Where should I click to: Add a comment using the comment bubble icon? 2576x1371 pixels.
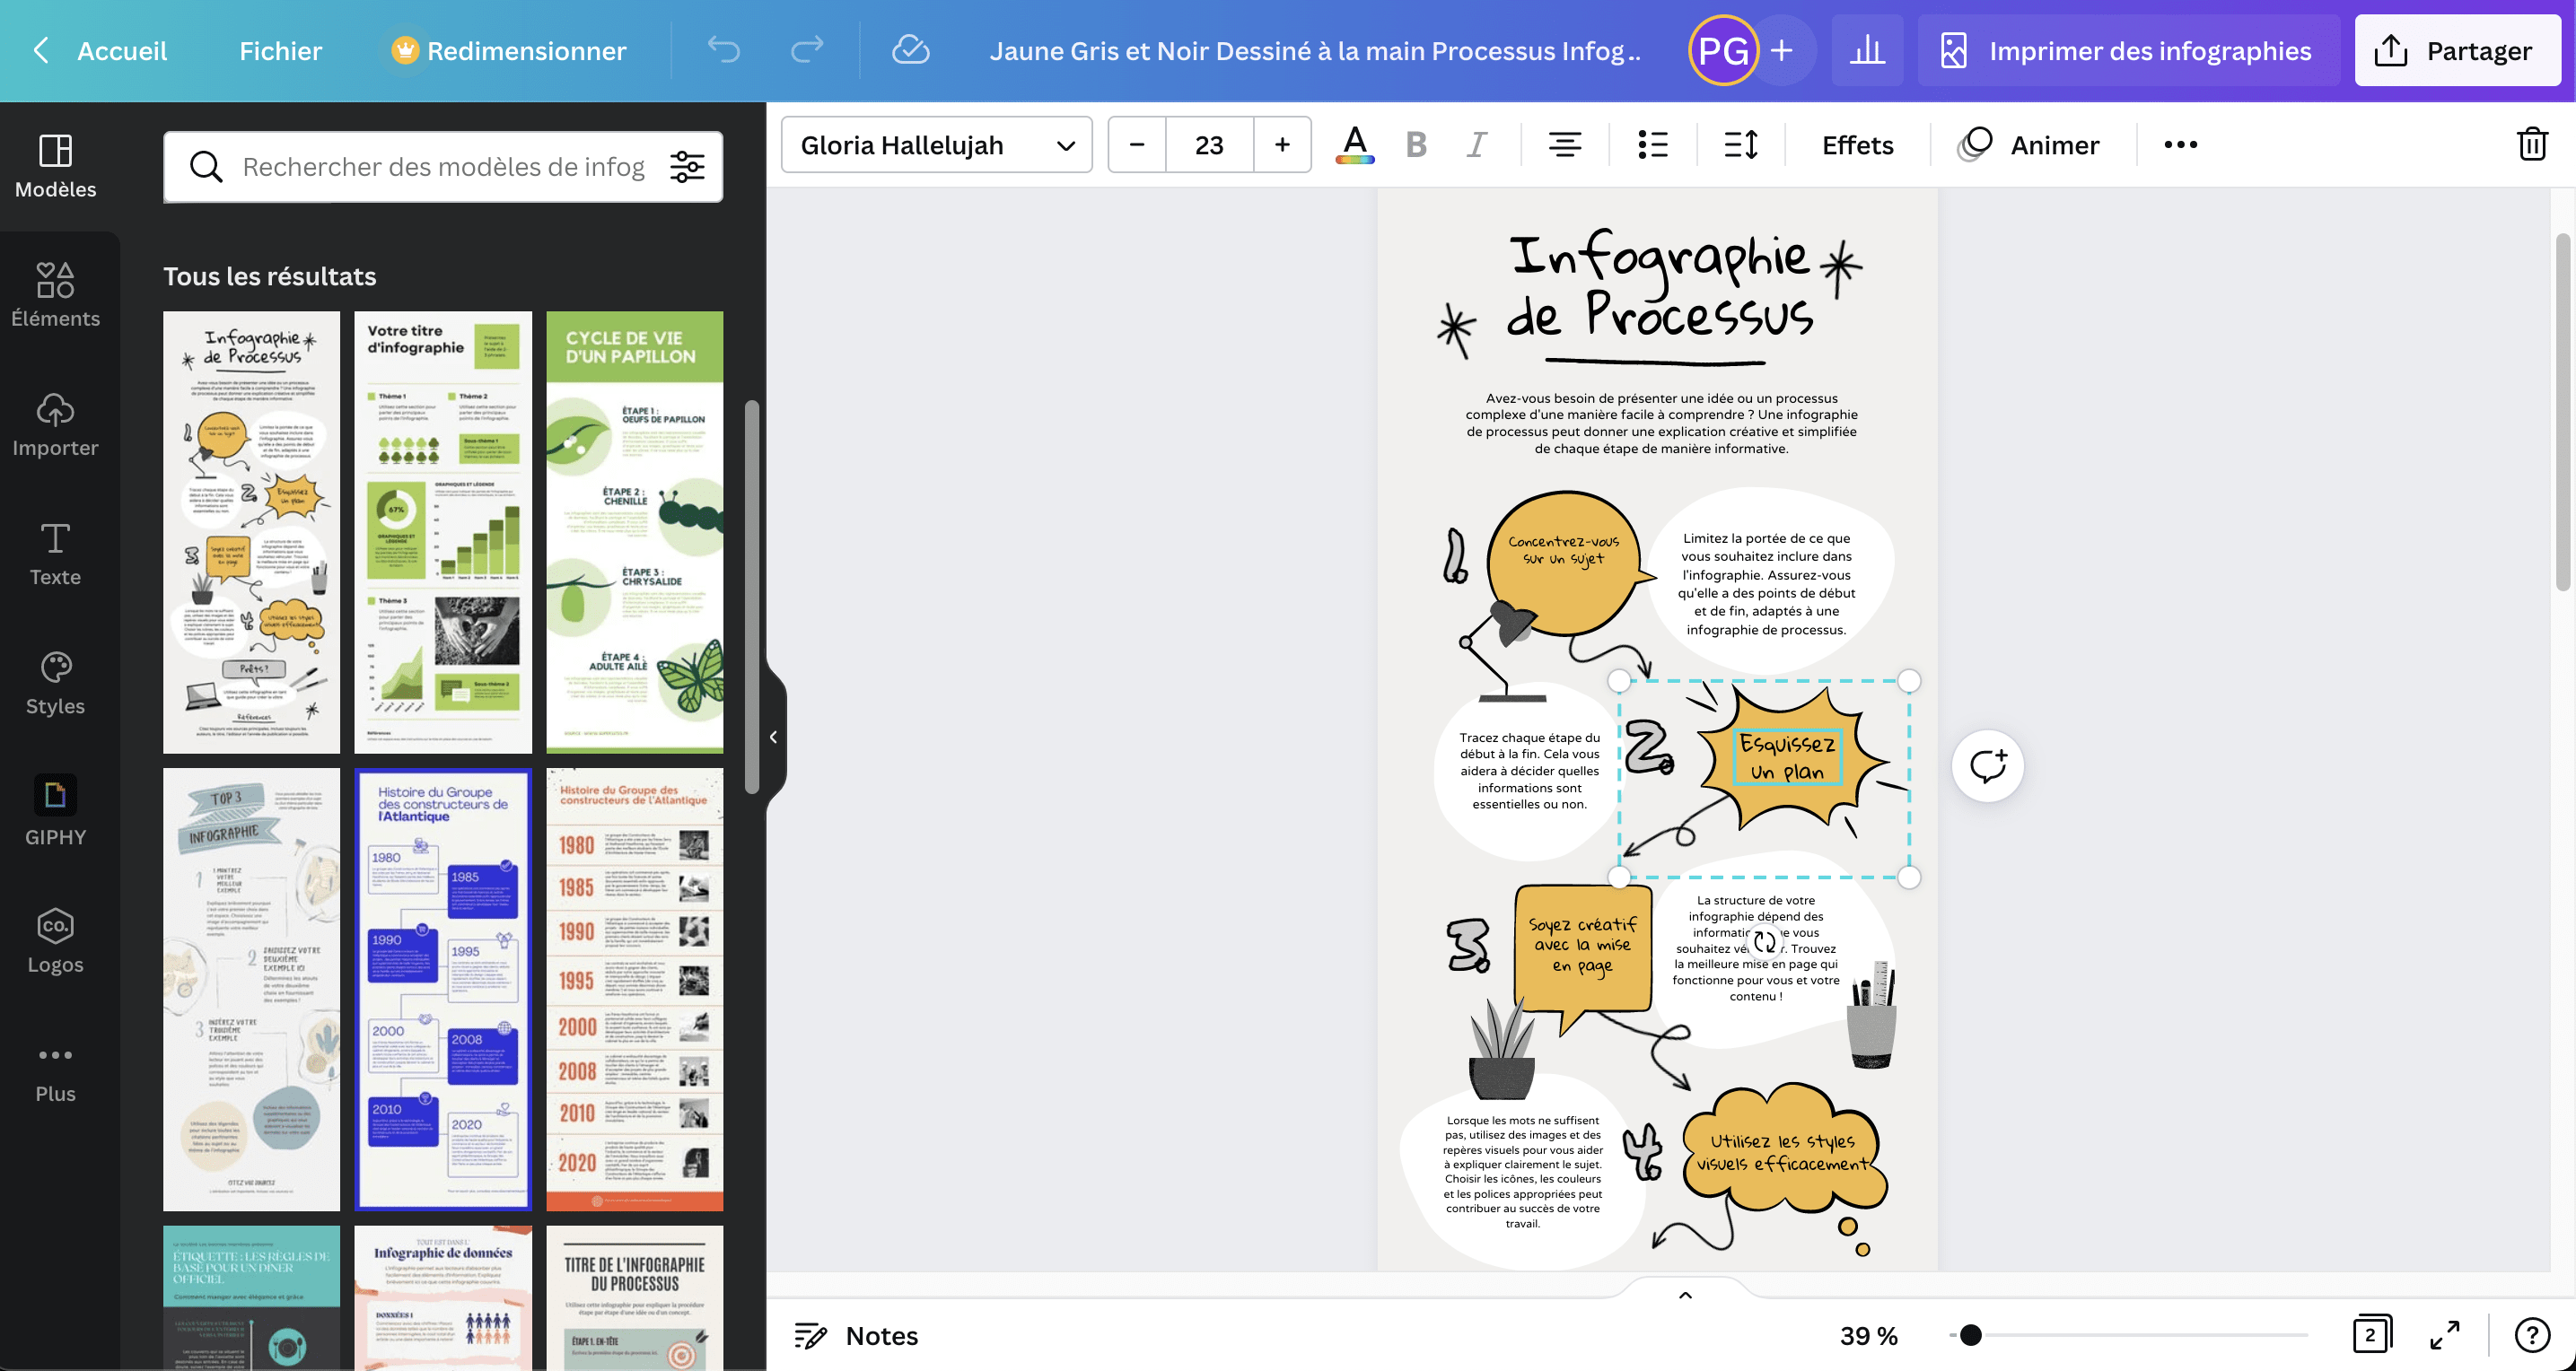1987,765
